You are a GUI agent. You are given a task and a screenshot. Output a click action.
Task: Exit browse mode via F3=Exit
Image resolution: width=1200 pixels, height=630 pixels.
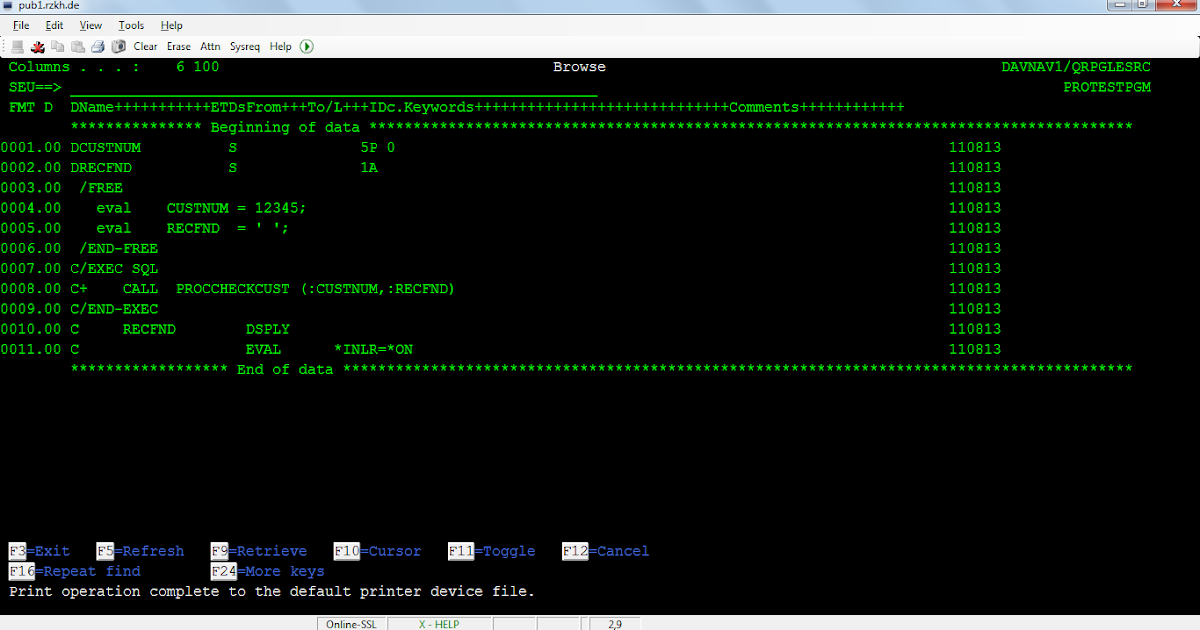coord(38,550)
